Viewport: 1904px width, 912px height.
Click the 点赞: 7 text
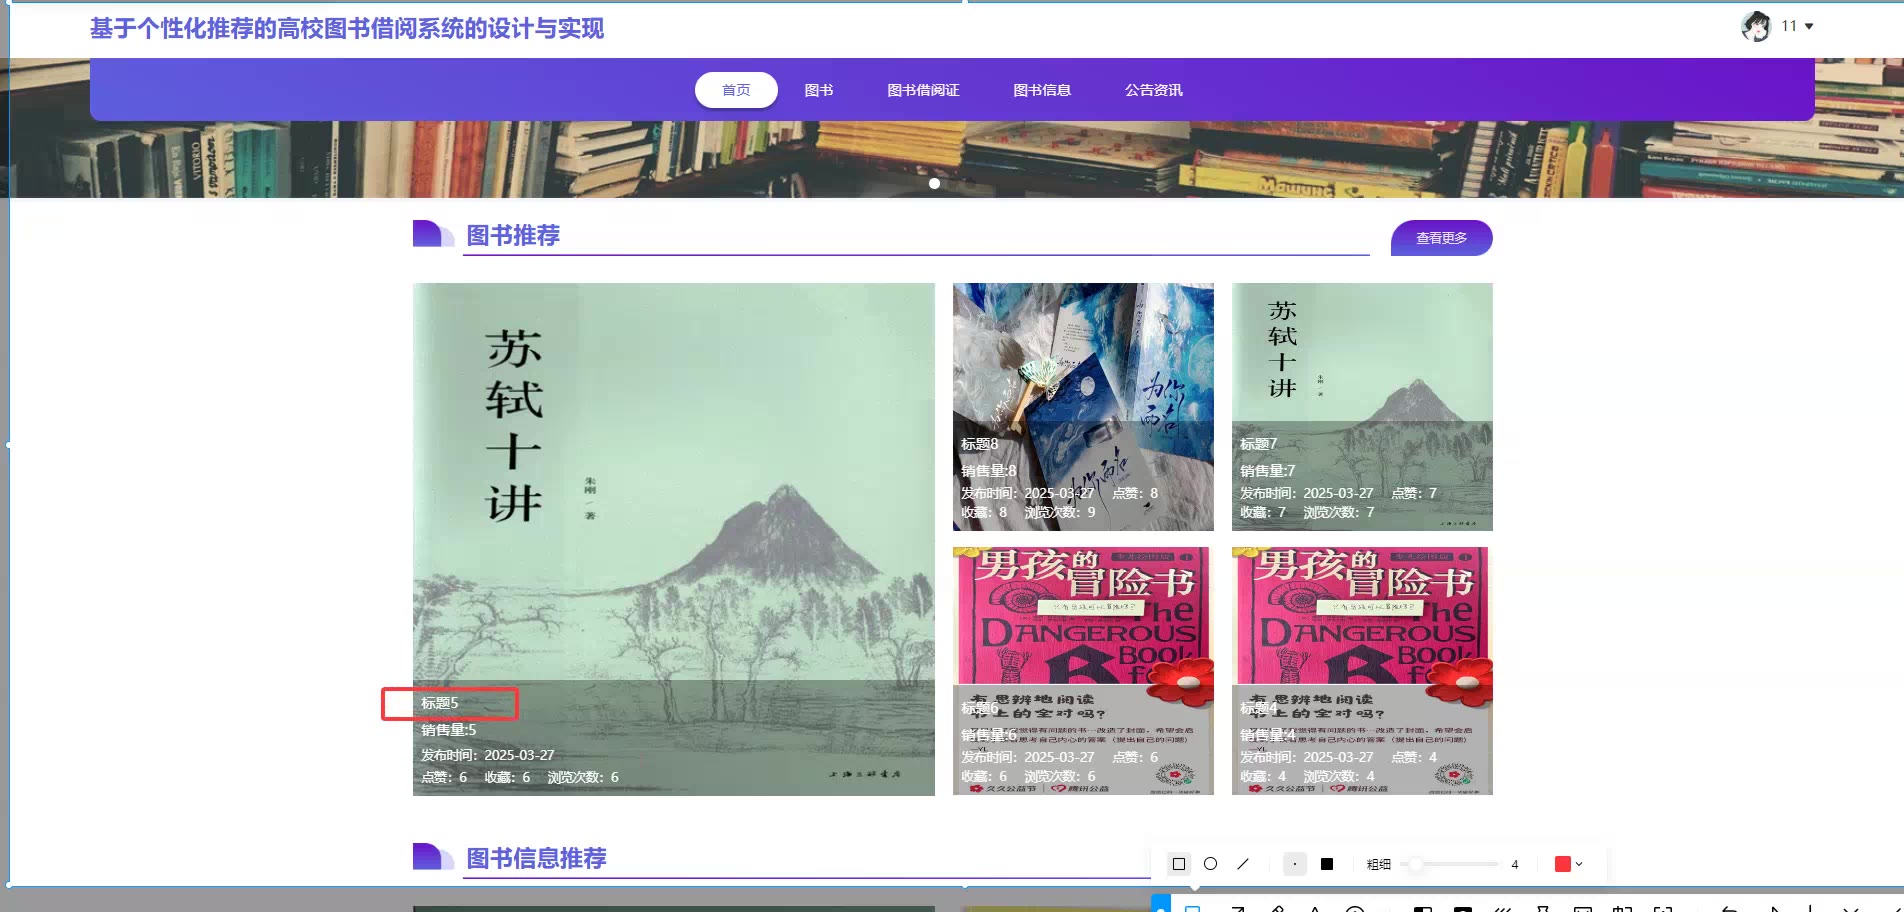coord(1414,493)
